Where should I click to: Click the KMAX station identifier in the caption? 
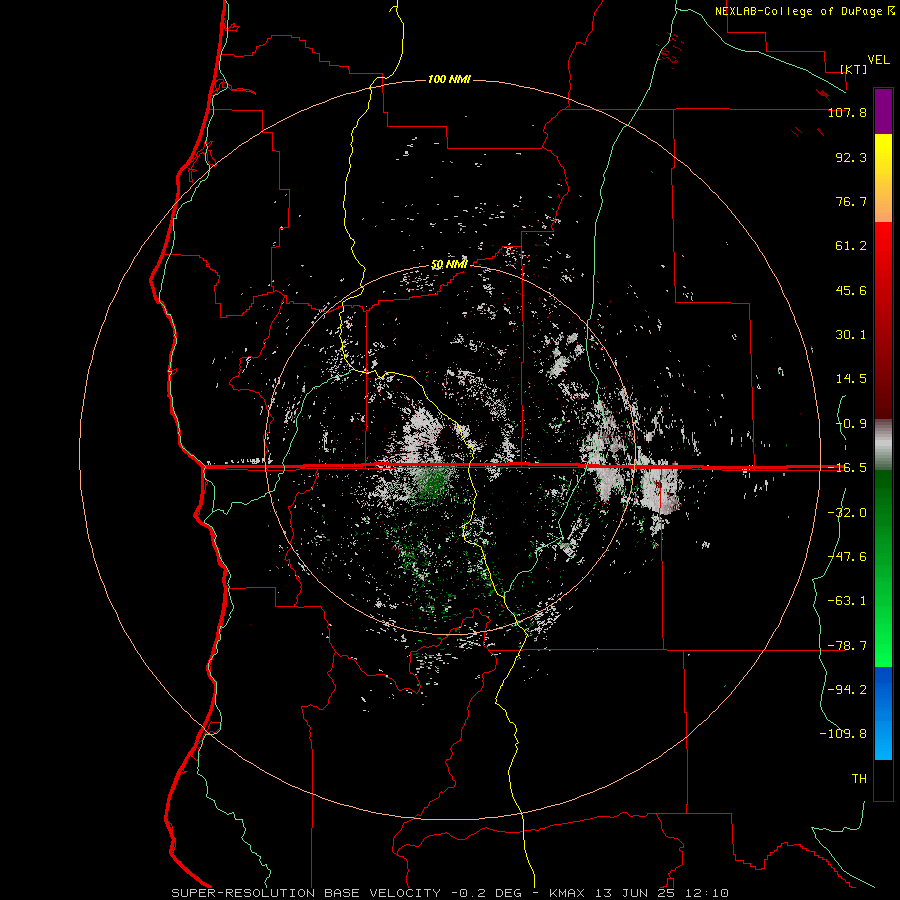coord(569,893)
